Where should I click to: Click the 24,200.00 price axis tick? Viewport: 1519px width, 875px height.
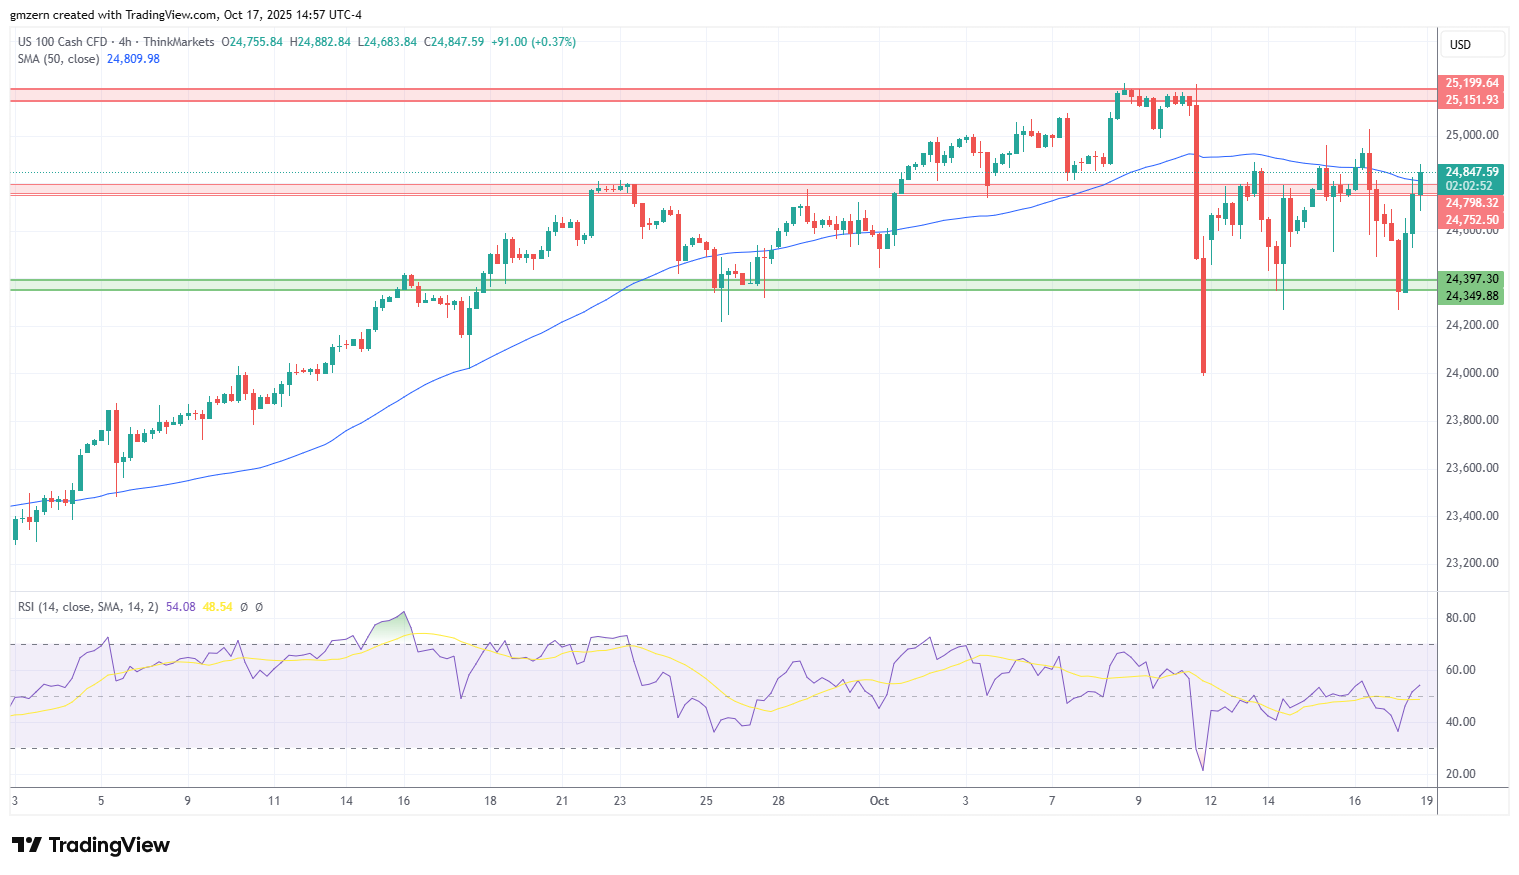click(x=1472, y=325)
